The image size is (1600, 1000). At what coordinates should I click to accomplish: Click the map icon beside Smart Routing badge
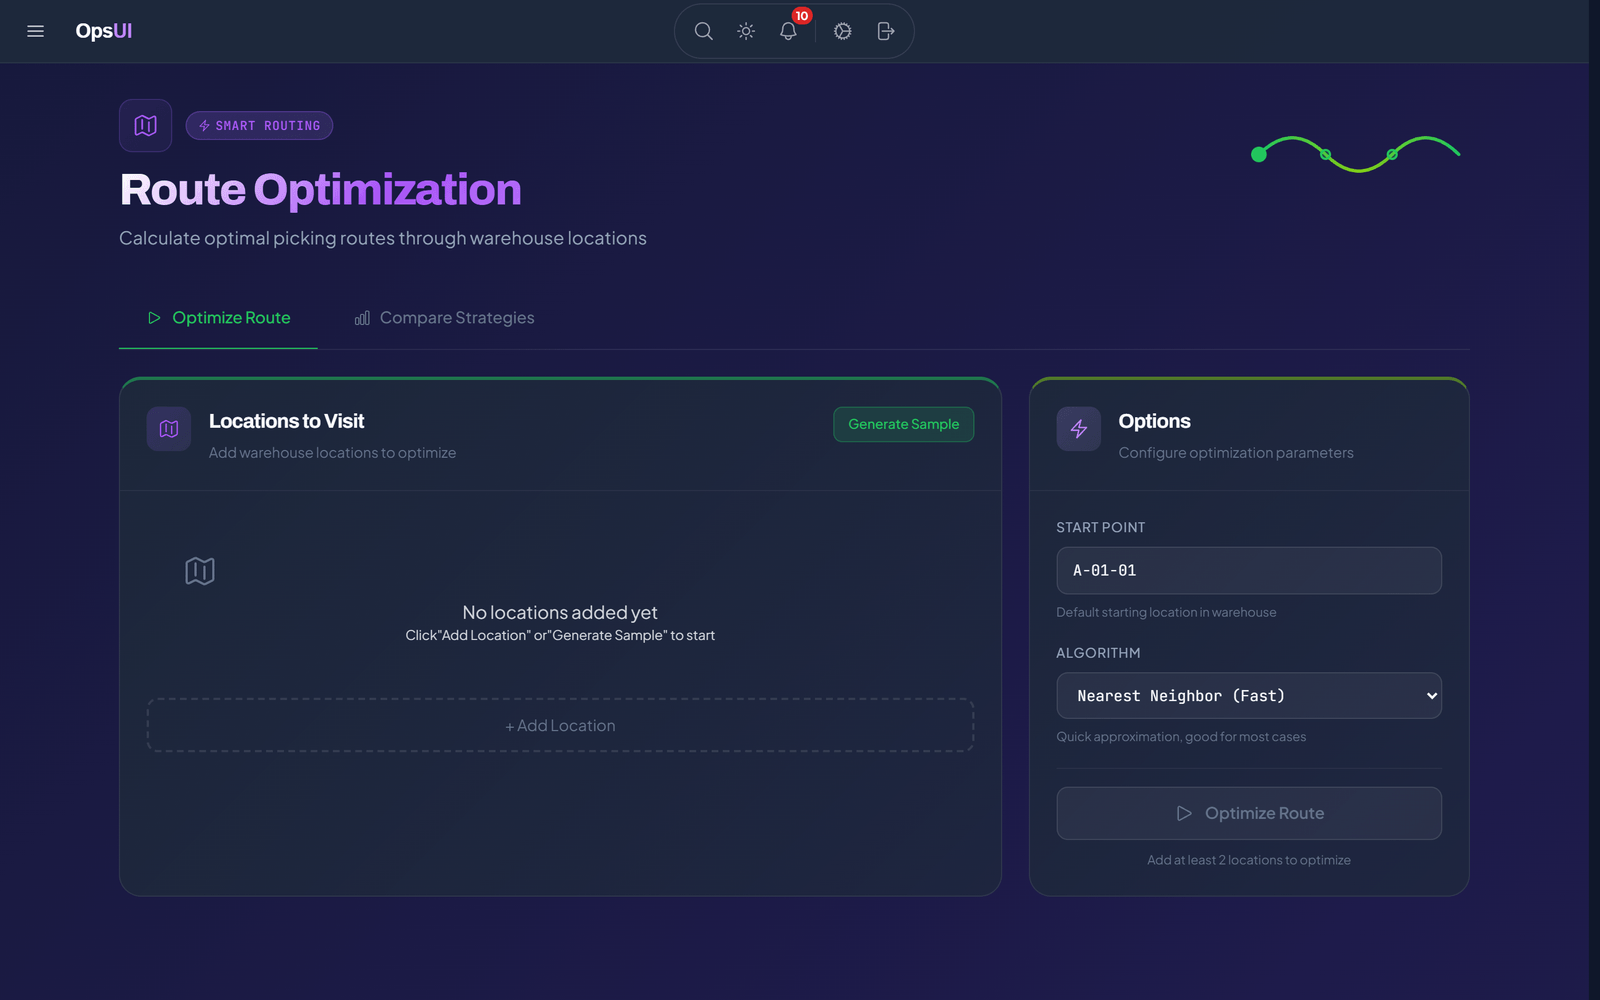(x=146, y=125)
